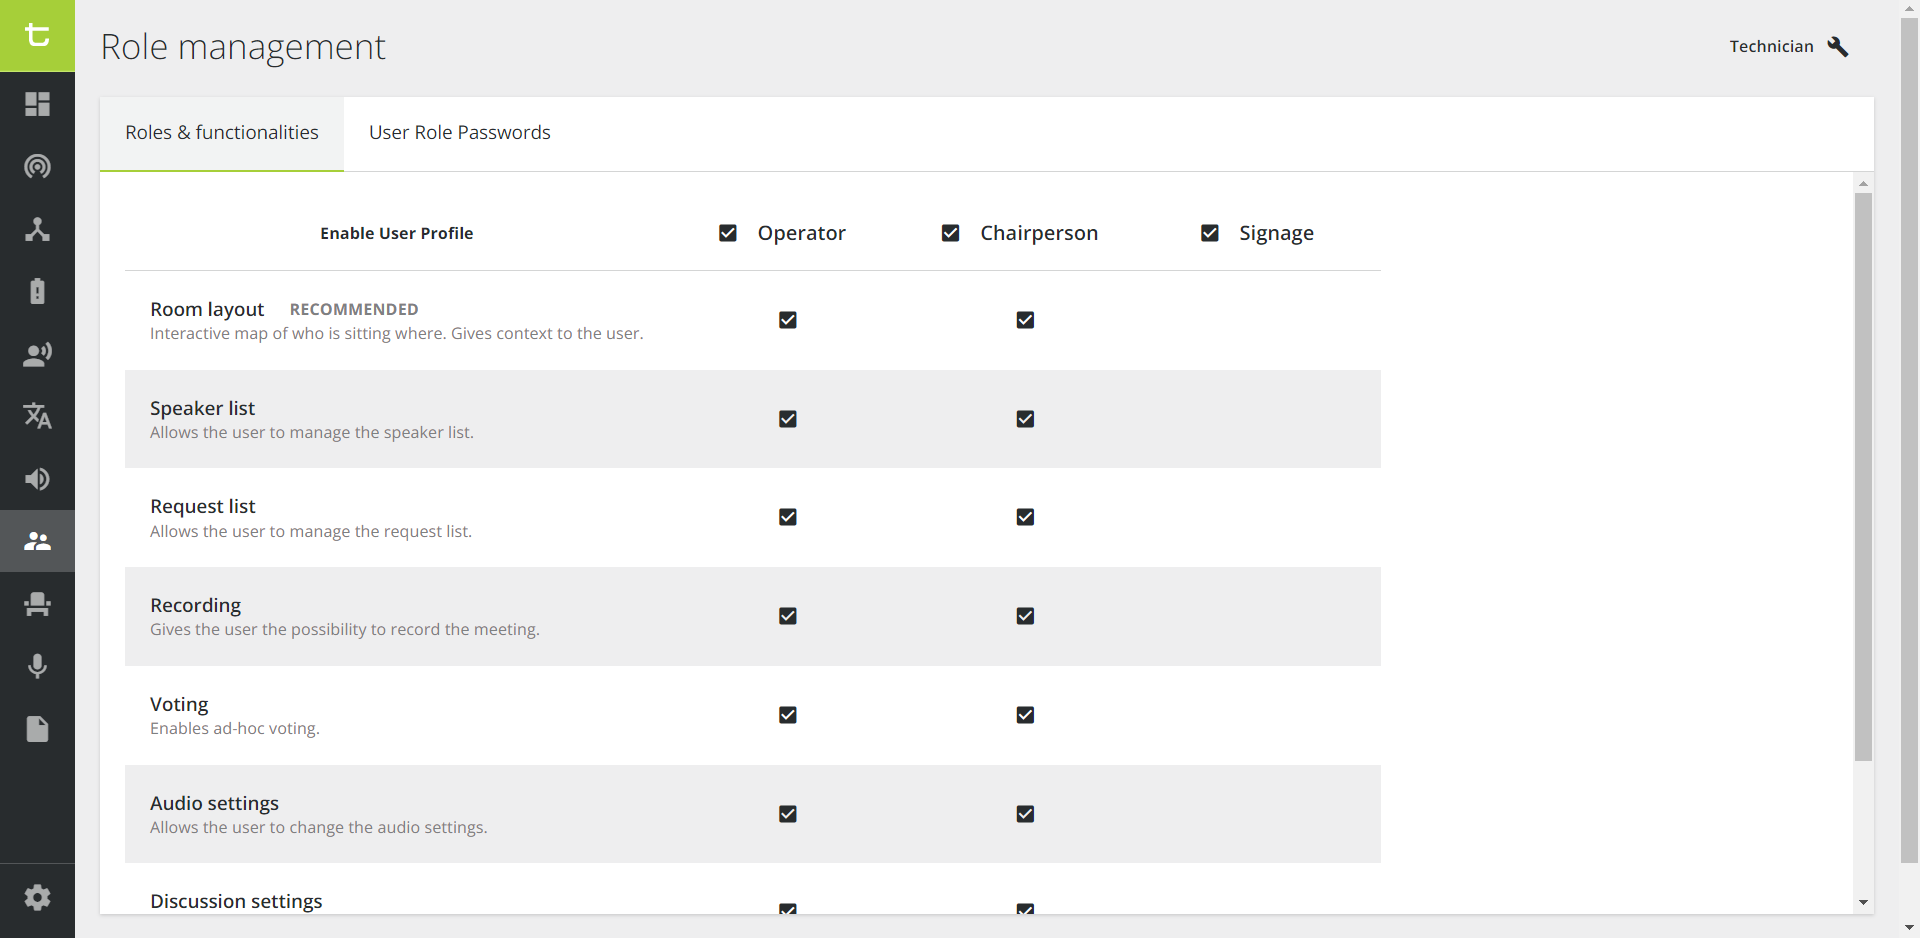Open the interpretation language icon

pyautogui.click(x=37, y=416)
